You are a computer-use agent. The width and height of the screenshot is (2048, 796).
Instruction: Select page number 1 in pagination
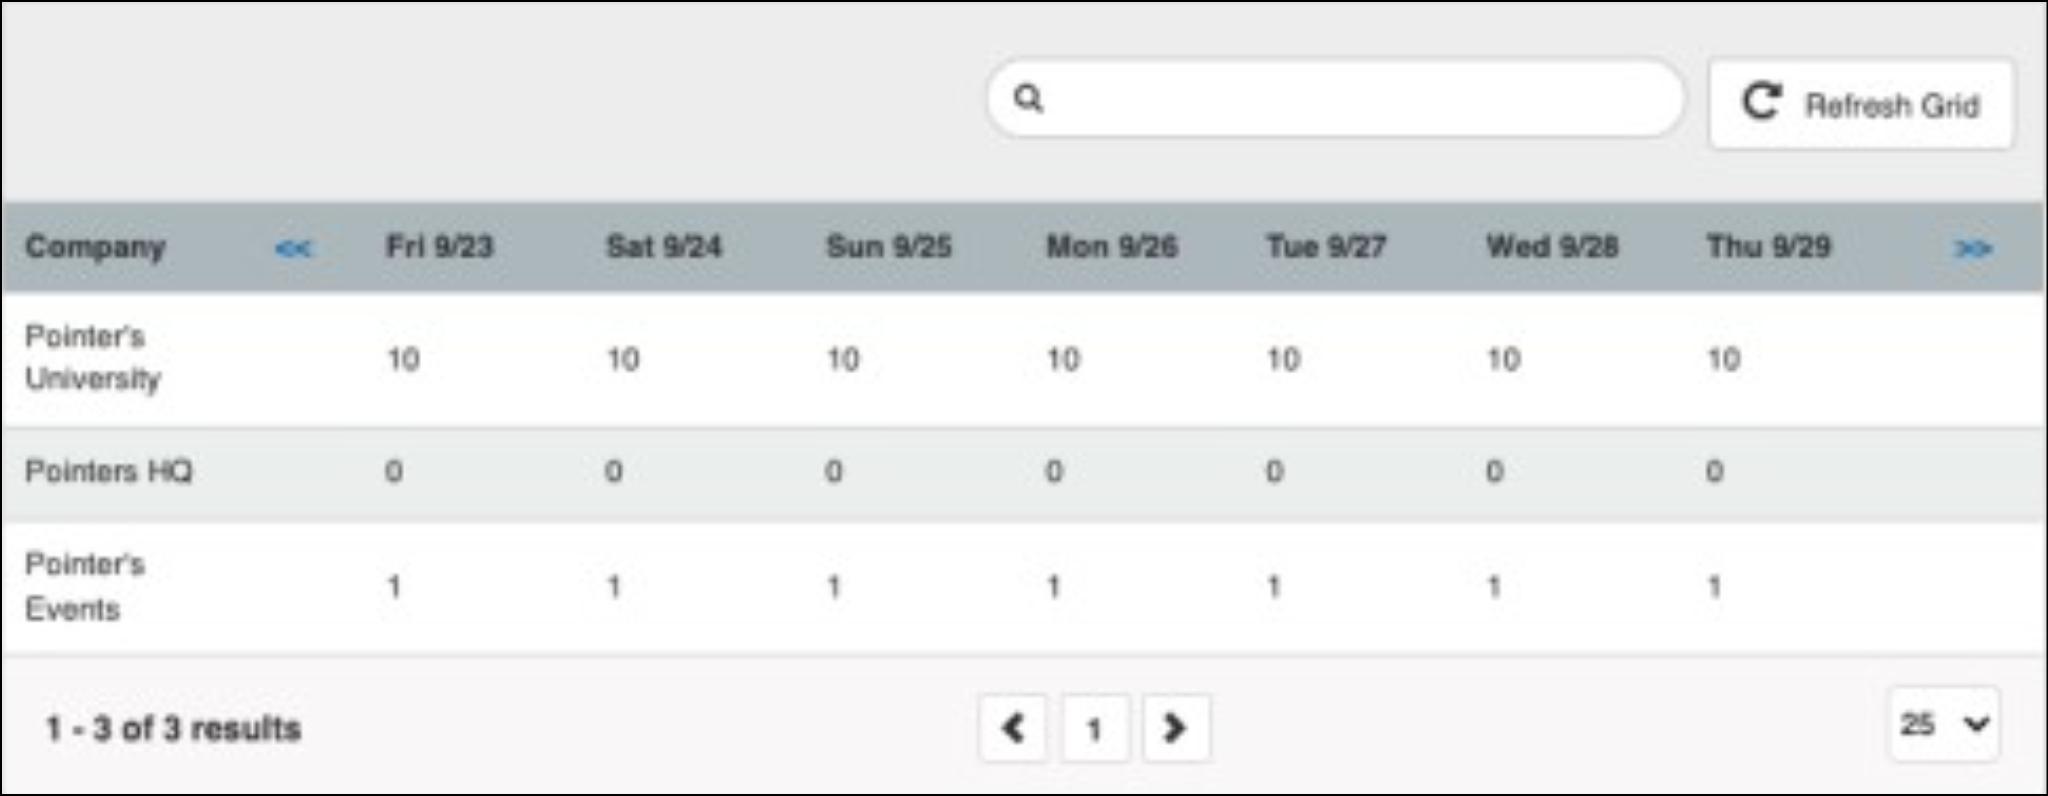click(1094, 728)
